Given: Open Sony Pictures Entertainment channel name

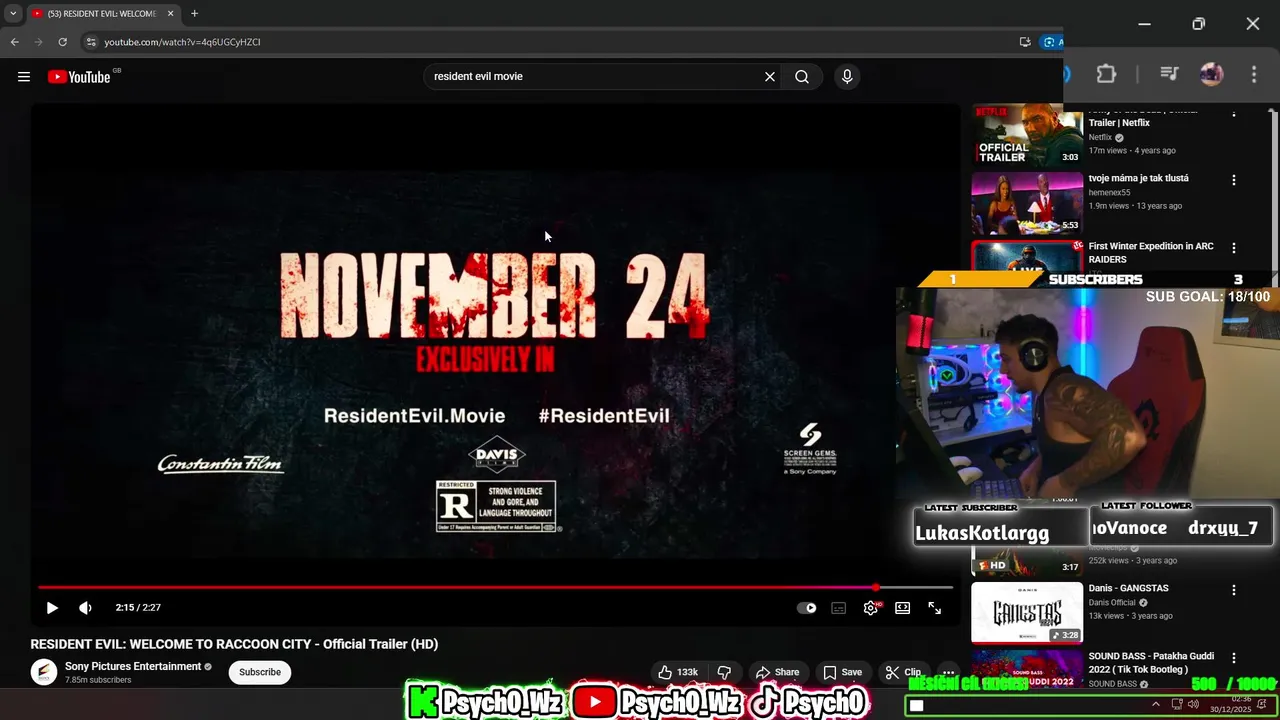Looking at the screenshot, I should coord(133,667).
